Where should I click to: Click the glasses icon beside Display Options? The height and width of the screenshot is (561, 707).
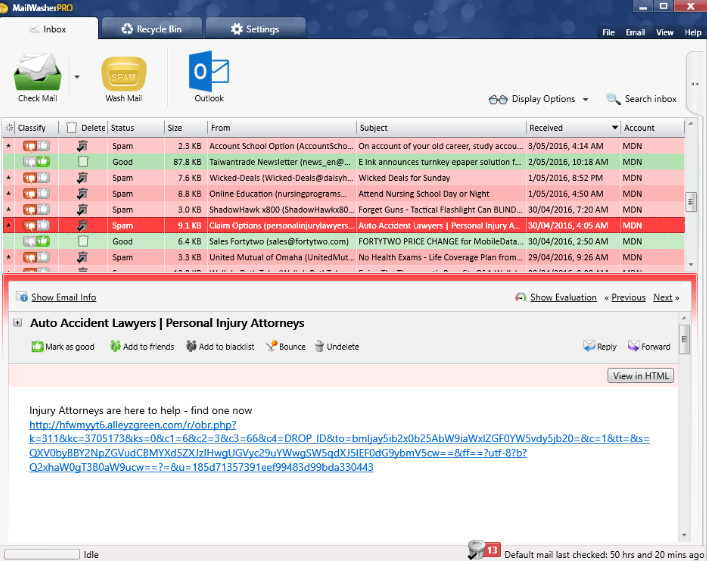pos(498,99)
